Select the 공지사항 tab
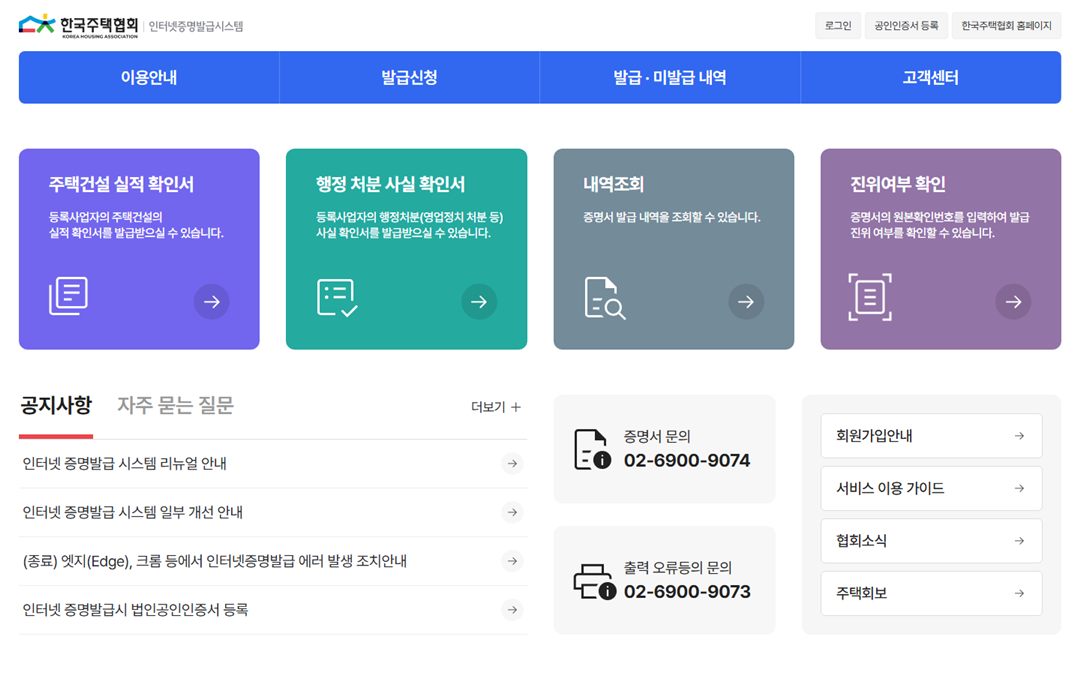Viewport: 1080px width, 675px height. 56,405
